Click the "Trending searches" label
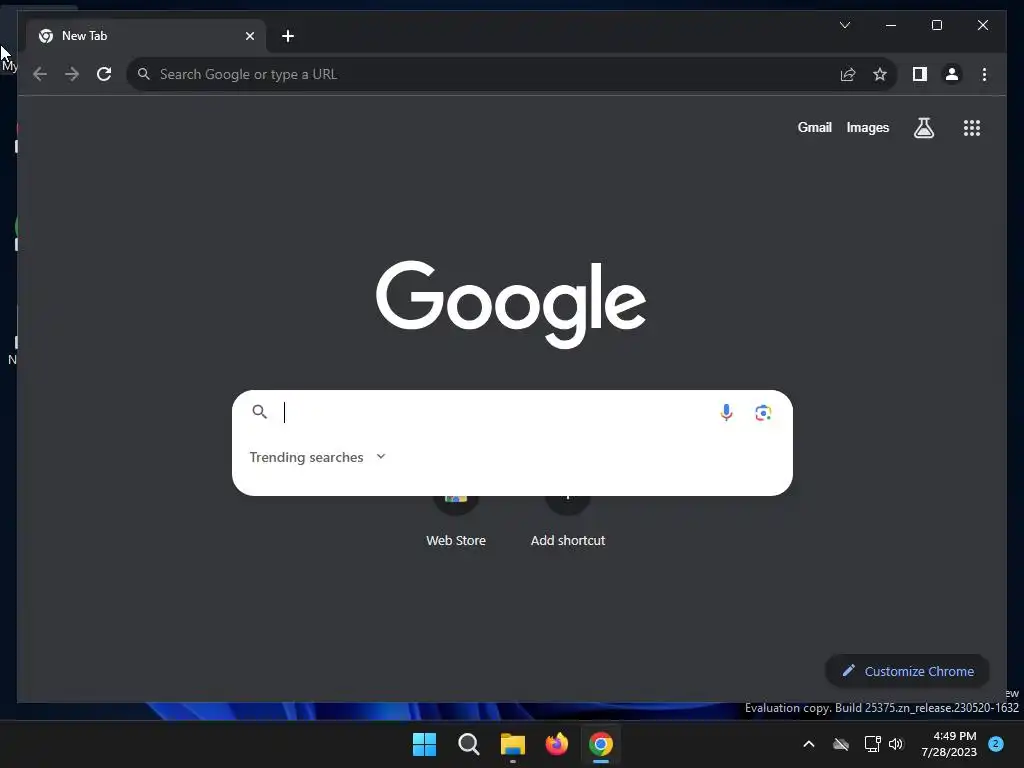The height and width of the screenshot is (768, 1024). [x=306, y=457]
